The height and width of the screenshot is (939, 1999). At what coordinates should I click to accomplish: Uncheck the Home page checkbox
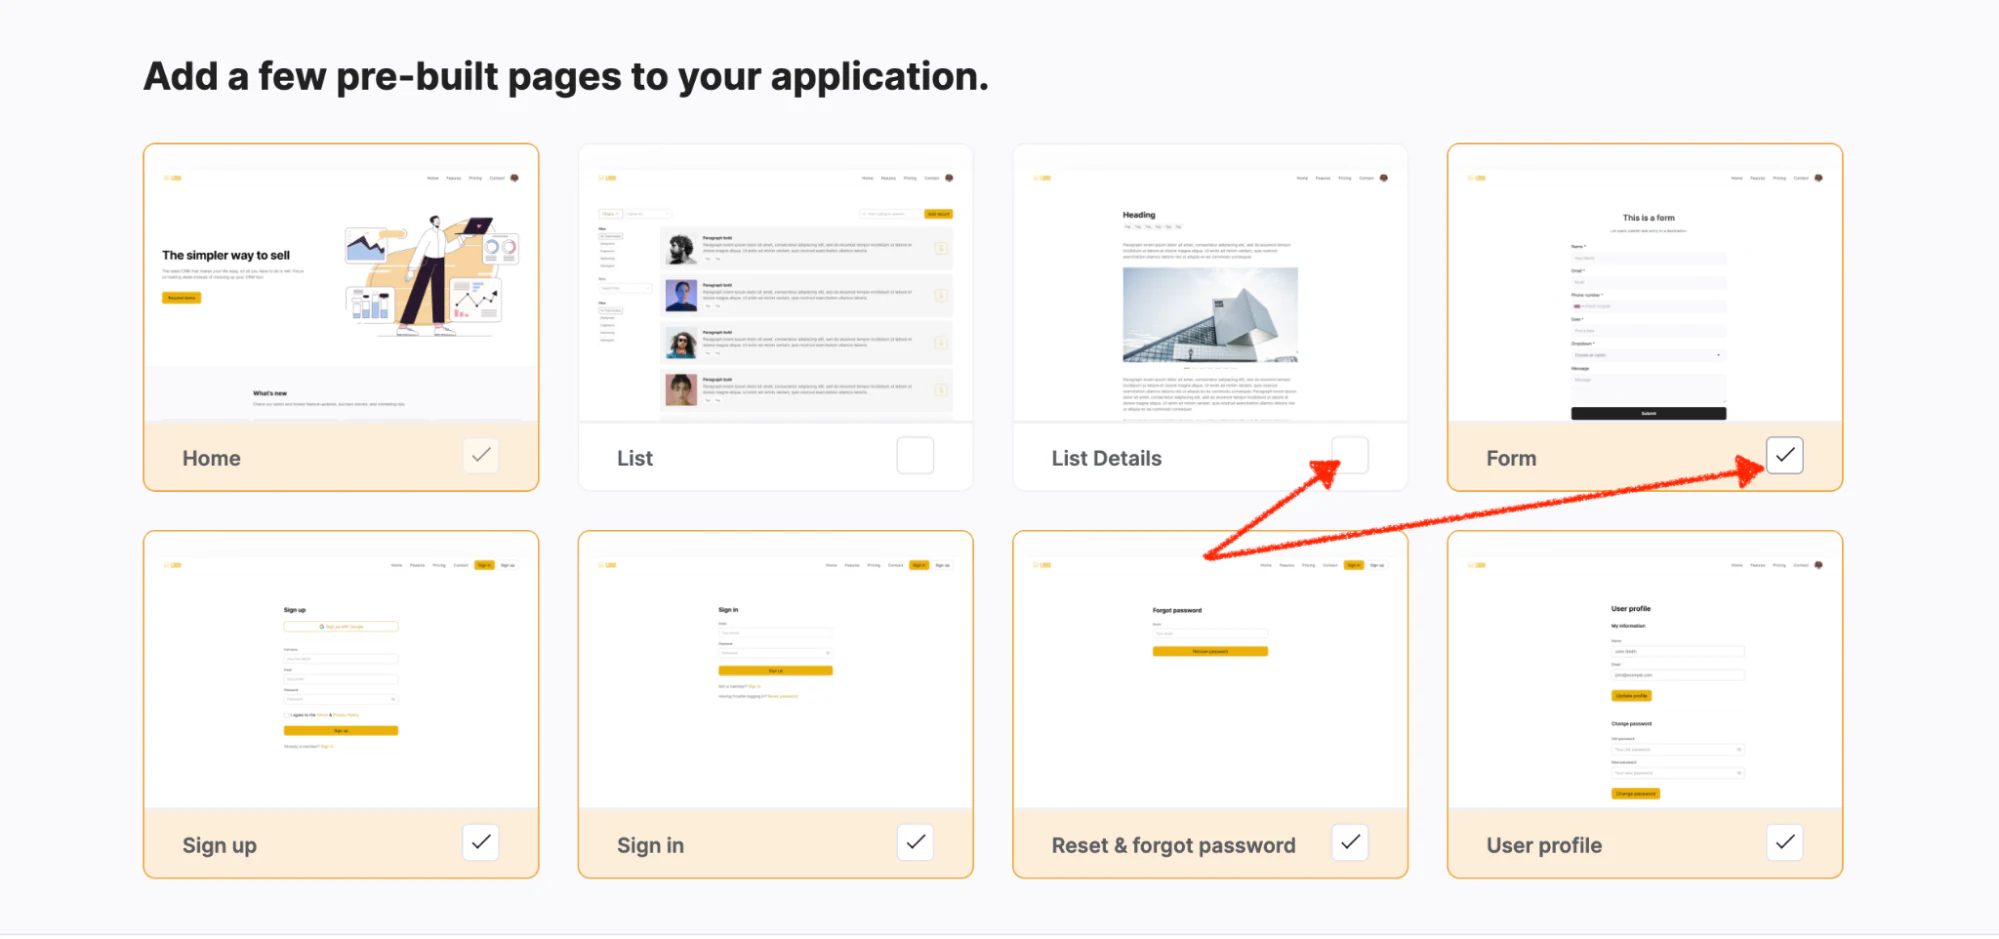pyautogui.click(x=481, y=455)
